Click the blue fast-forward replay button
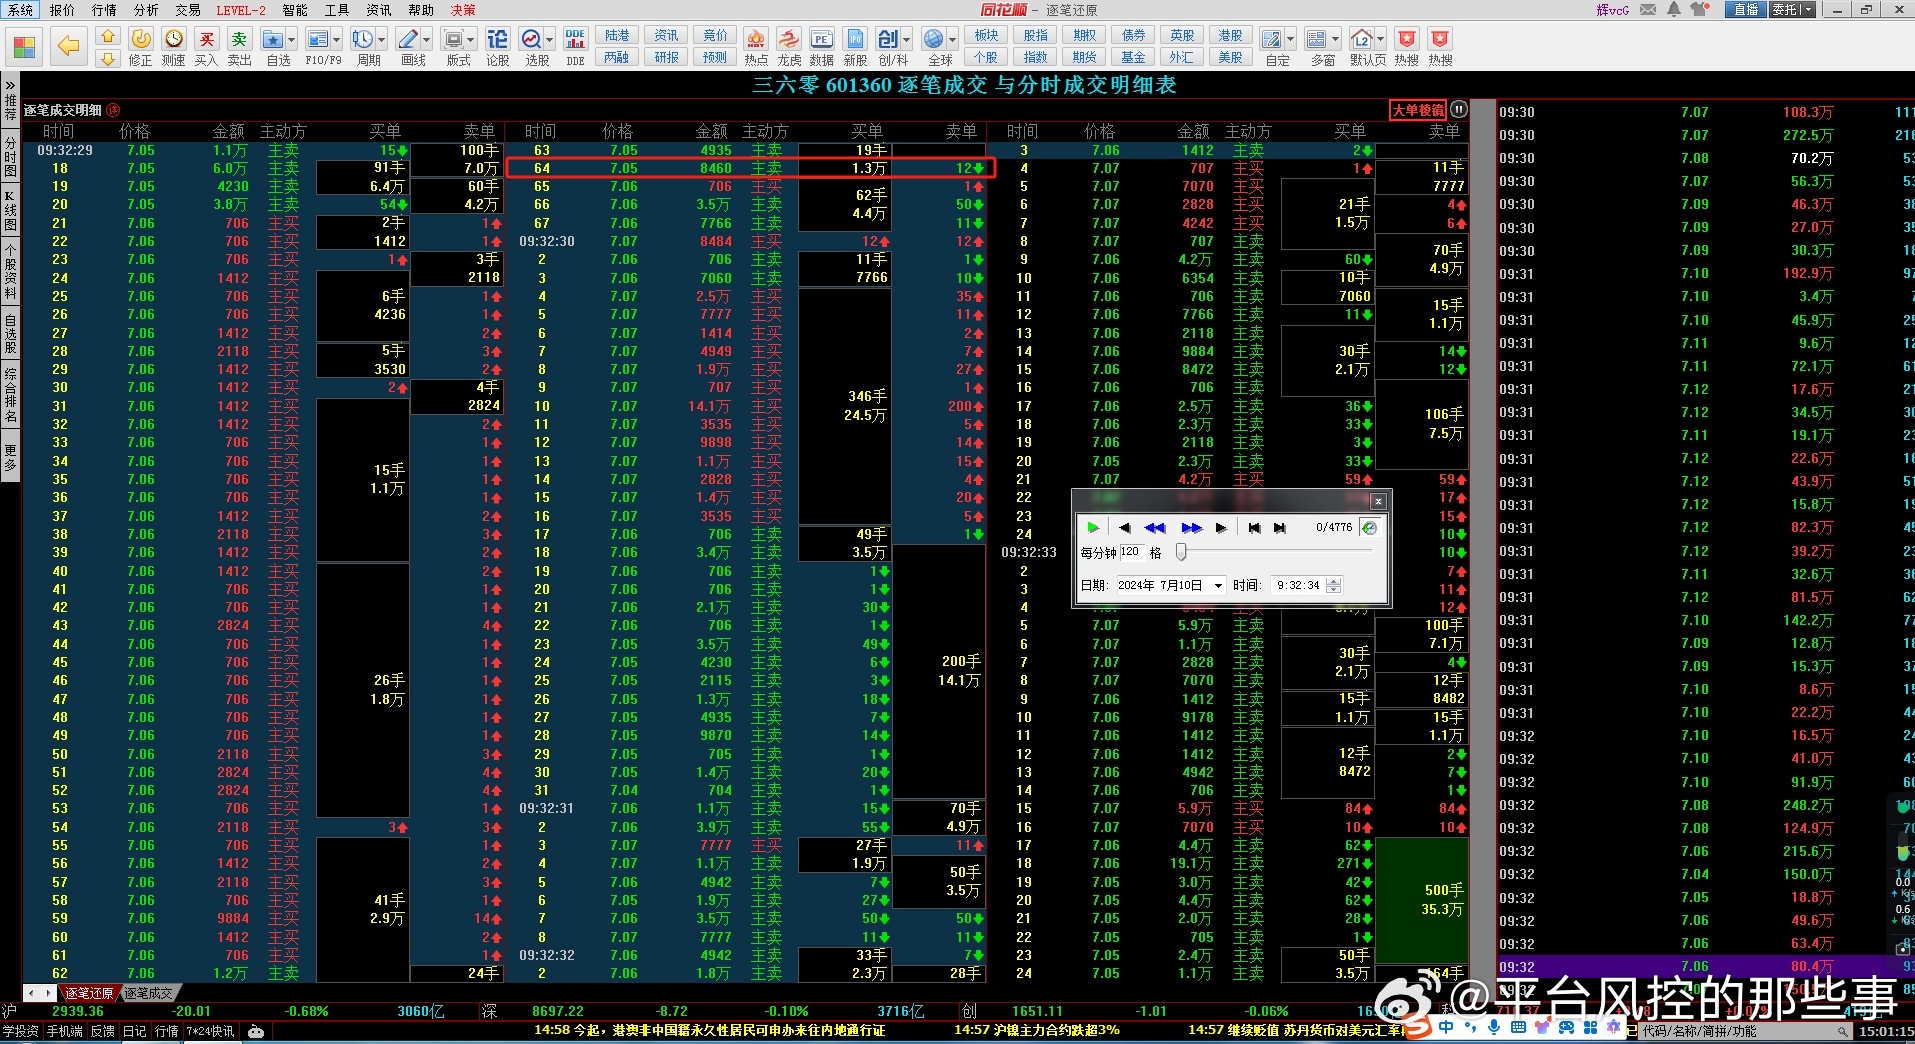Screen dimensions: 1915x1044 click(x=1191, y=528)
